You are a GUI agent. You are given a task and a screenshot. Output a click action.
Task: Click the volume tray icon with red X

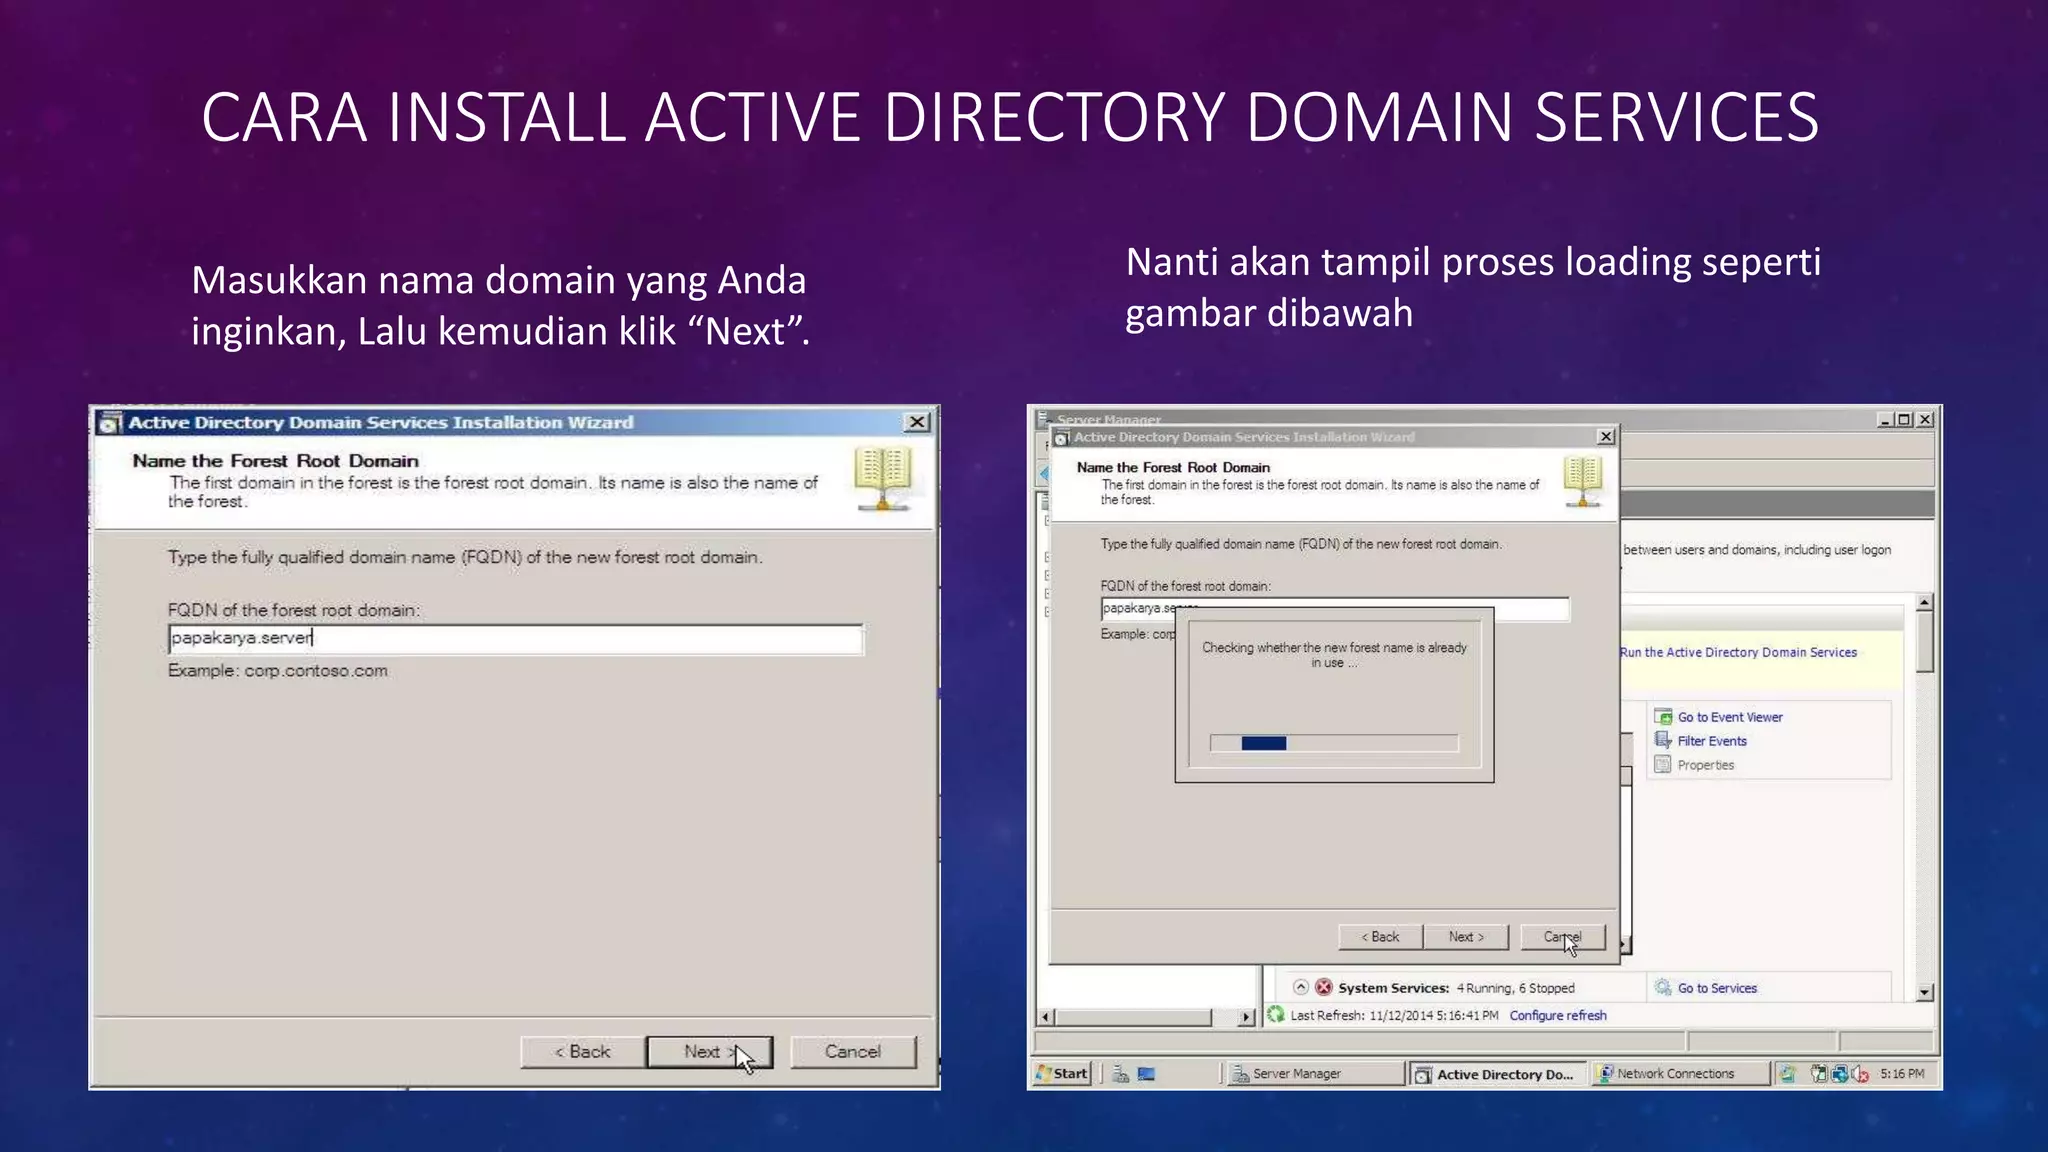pos(1860,1074)
